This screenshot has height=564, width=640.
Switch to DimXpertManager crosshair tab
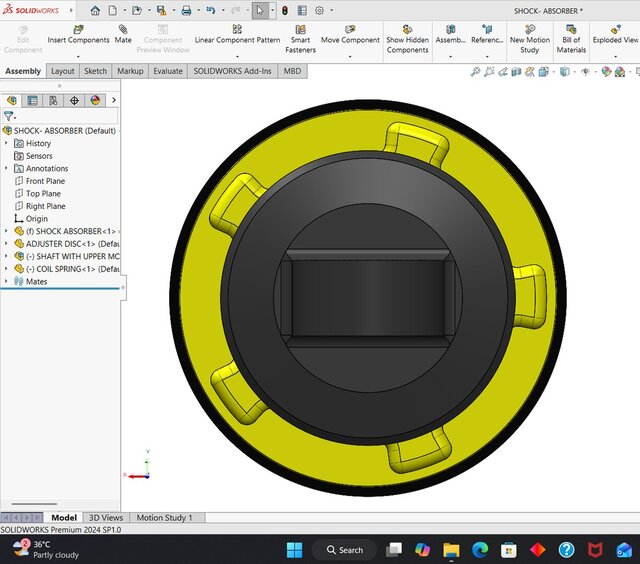tap(74, 100)
